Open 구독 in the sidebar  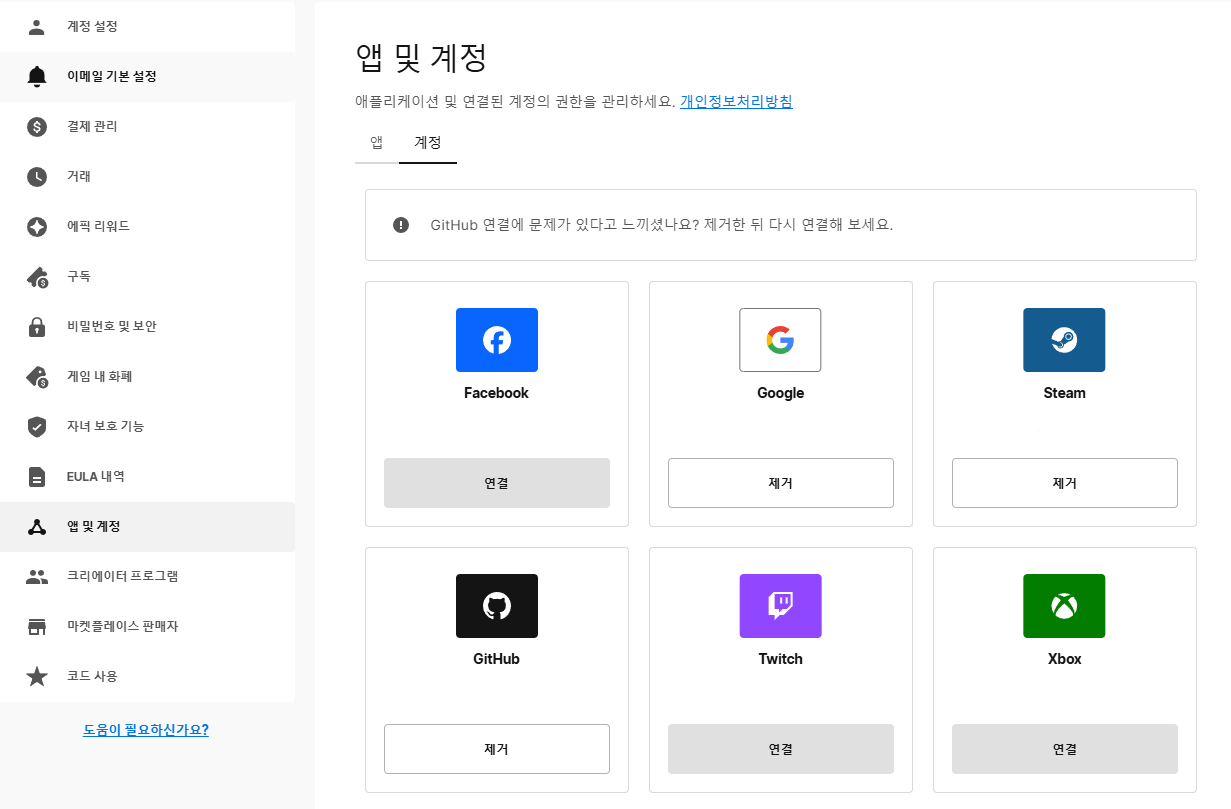tap(147, 277)
